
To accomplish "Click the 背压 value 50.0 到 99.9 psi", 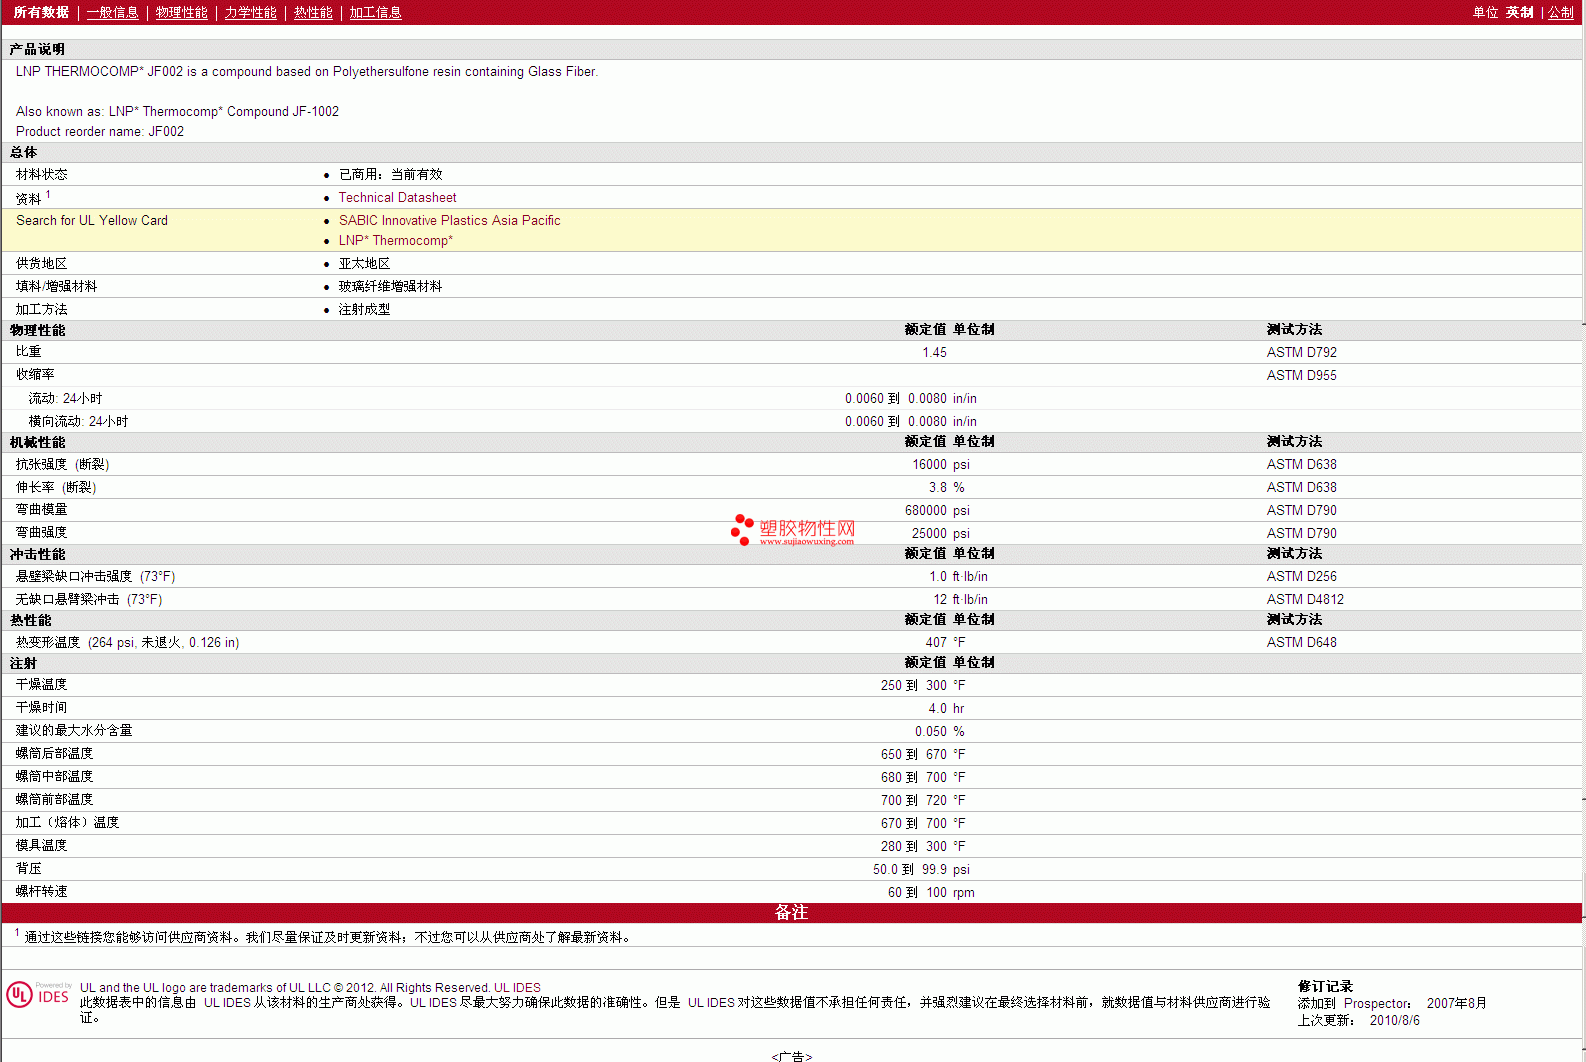I will [x=921, y=869].
